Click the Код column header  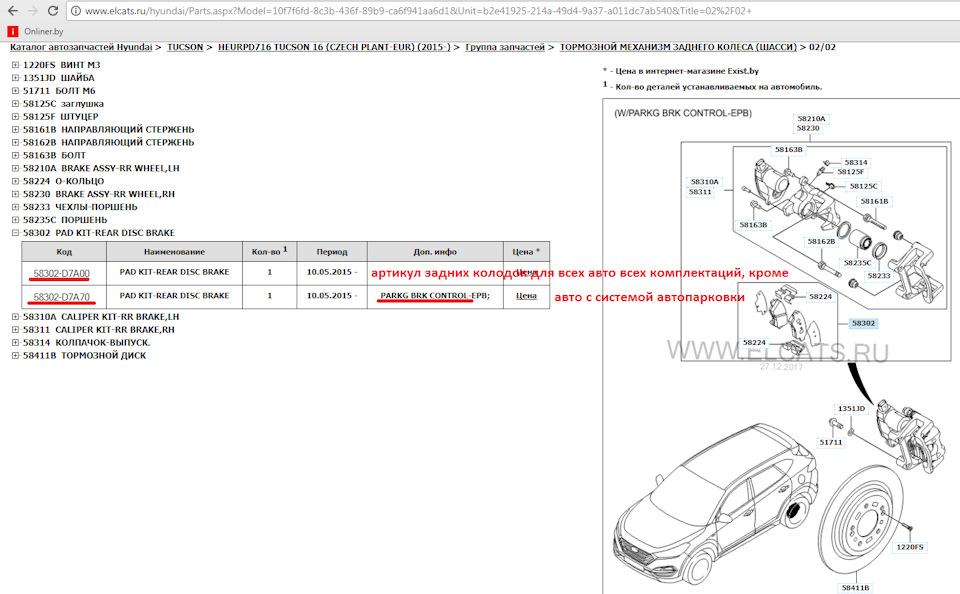tap(64, 252)
